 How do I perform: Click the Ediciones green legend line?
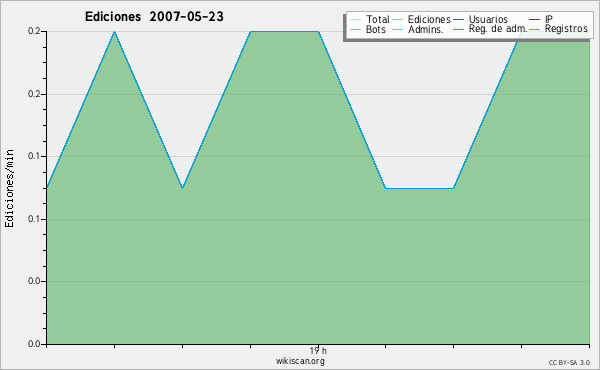398,20
